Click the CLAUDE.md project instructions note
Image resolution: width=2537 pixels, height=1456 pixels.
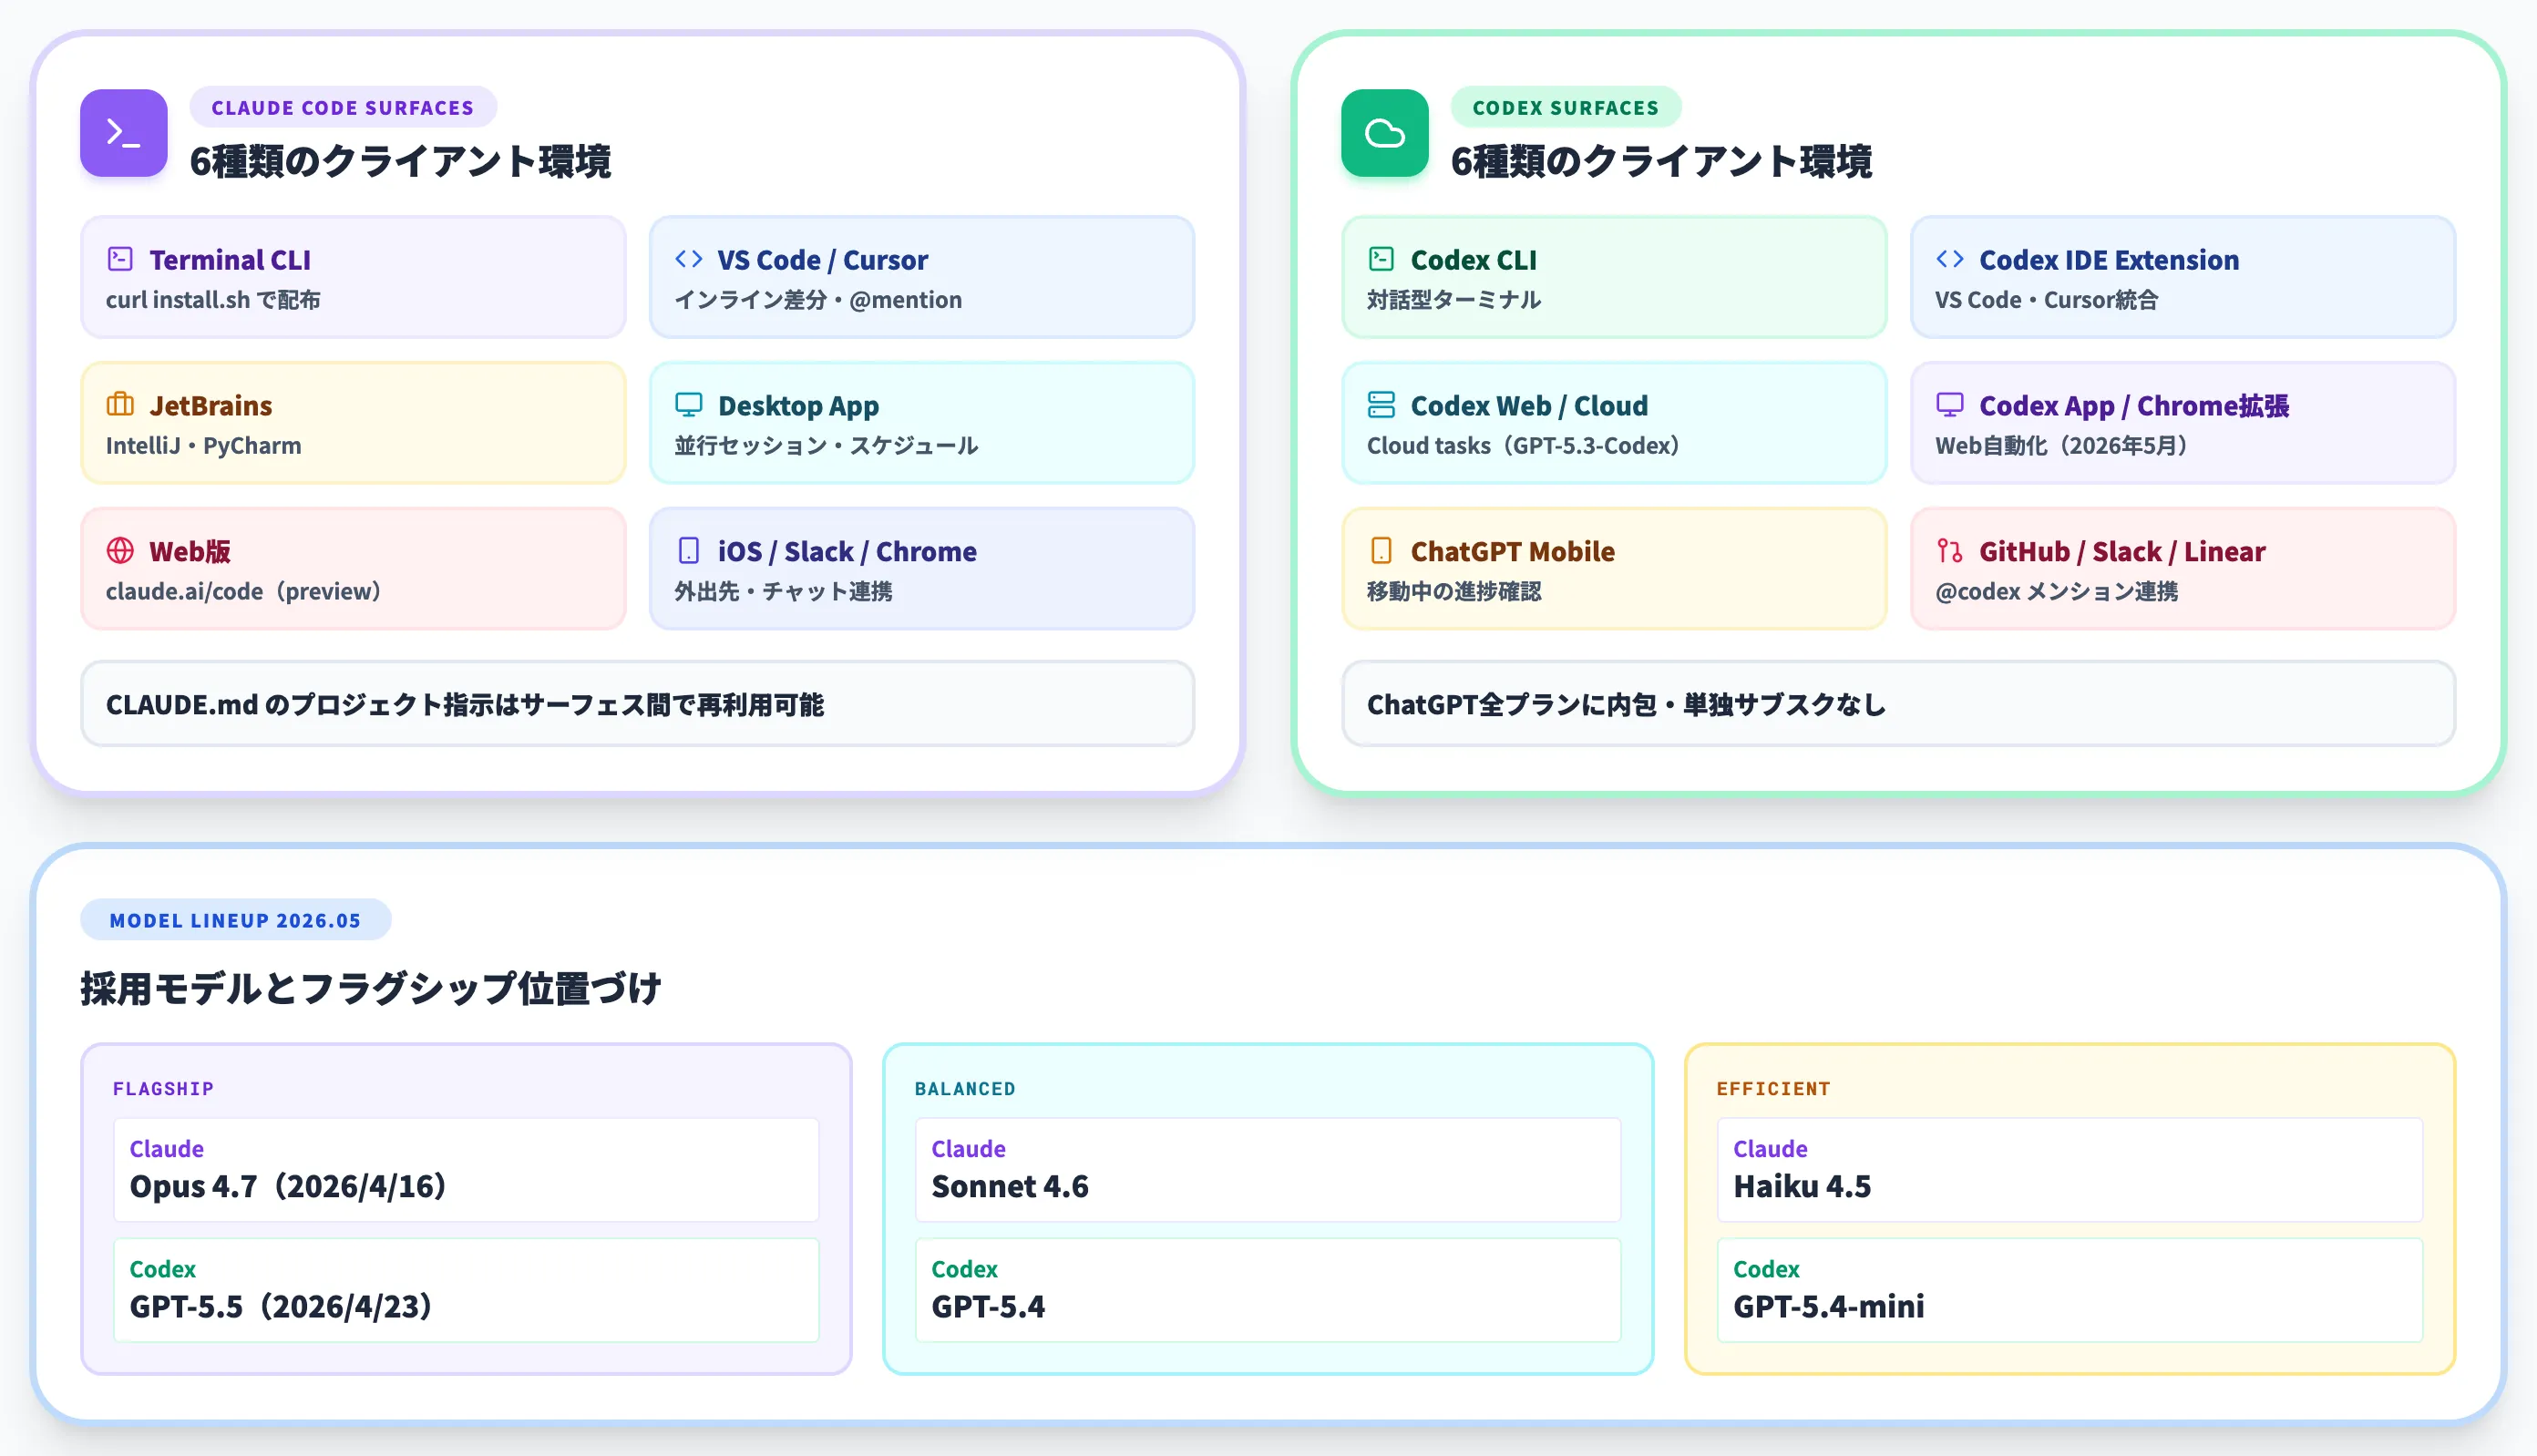[638, 704]
